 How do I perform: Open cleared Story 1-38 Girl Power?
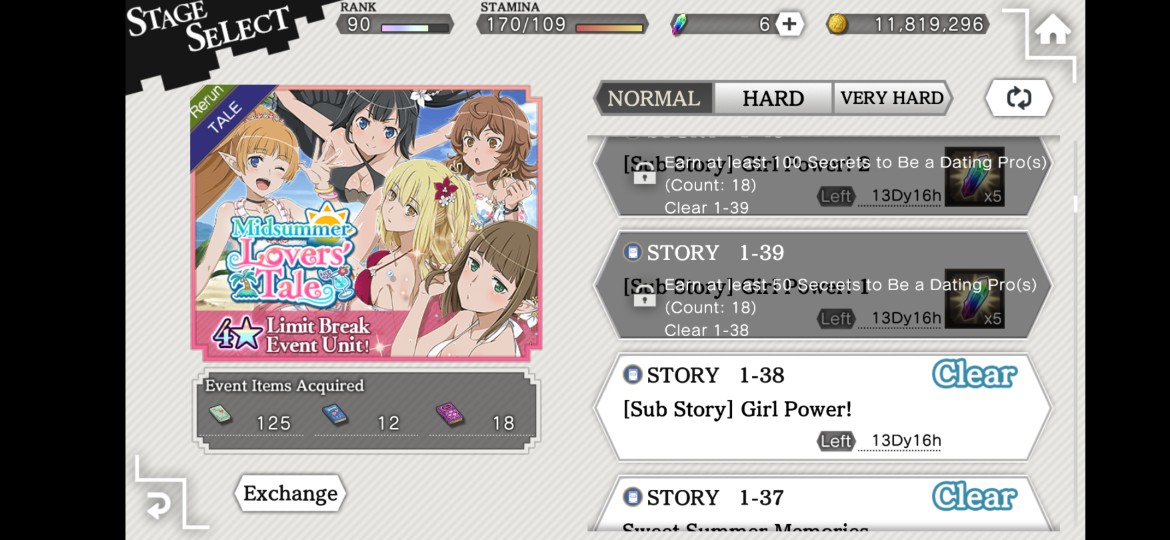click(823, 408)
